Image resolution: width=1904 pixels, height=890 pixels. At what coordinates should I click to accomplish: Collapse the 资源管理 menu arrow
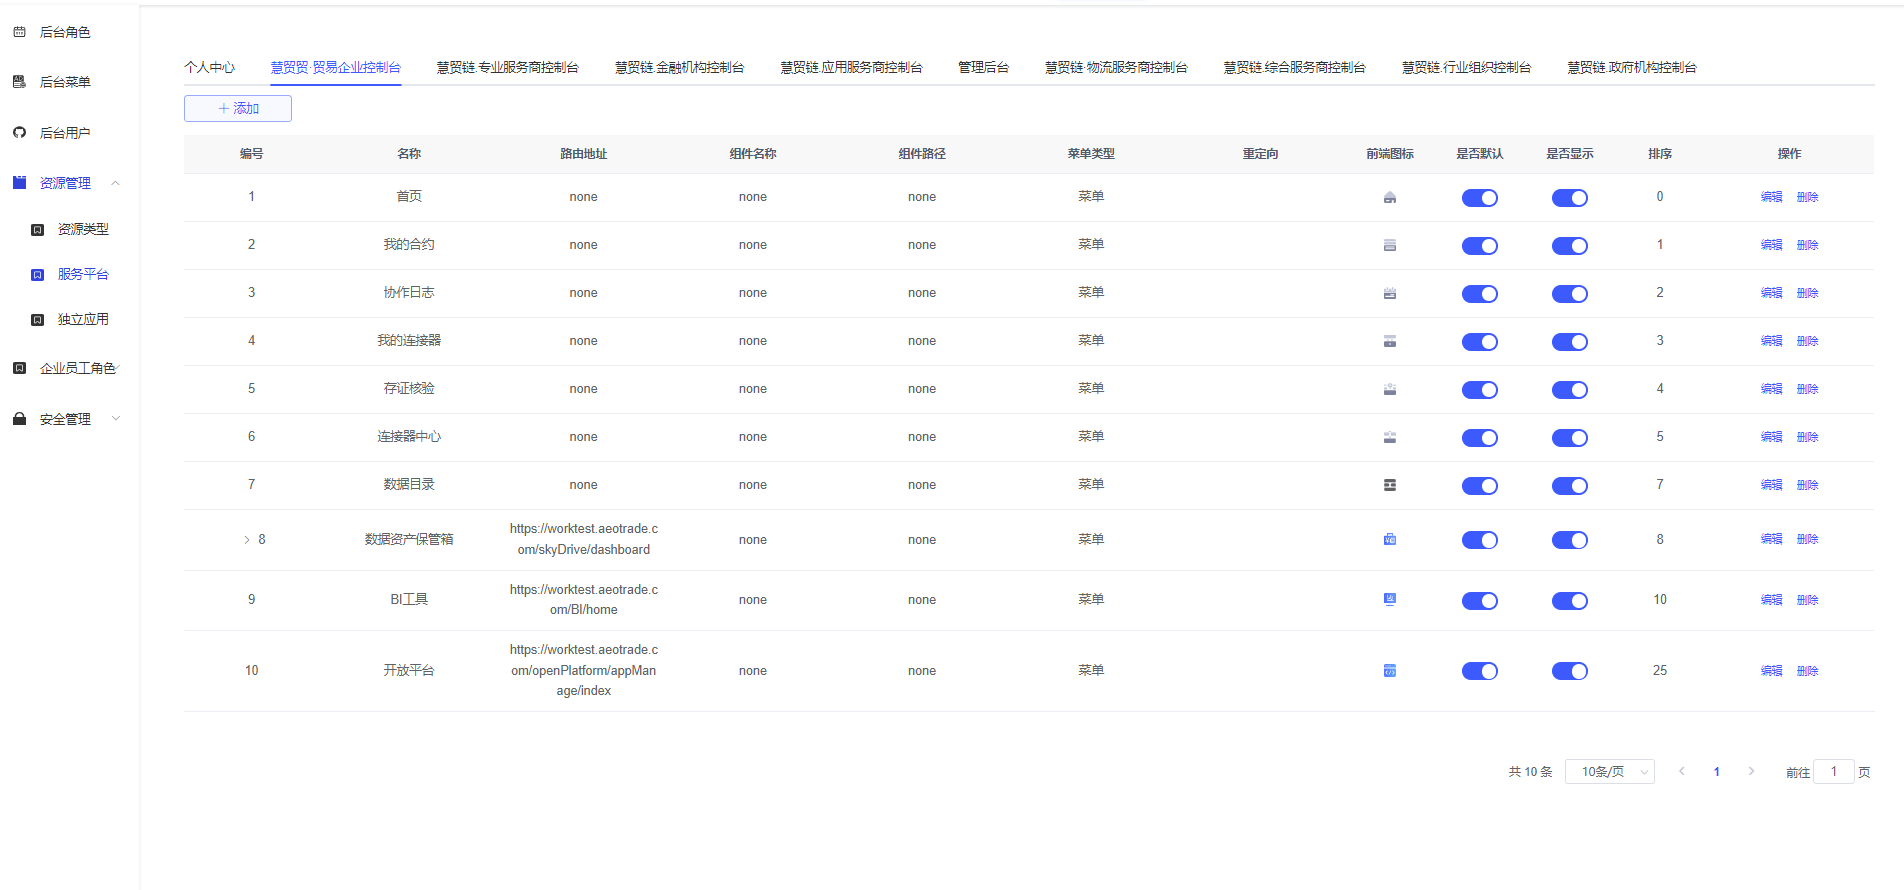click(115, 183)
